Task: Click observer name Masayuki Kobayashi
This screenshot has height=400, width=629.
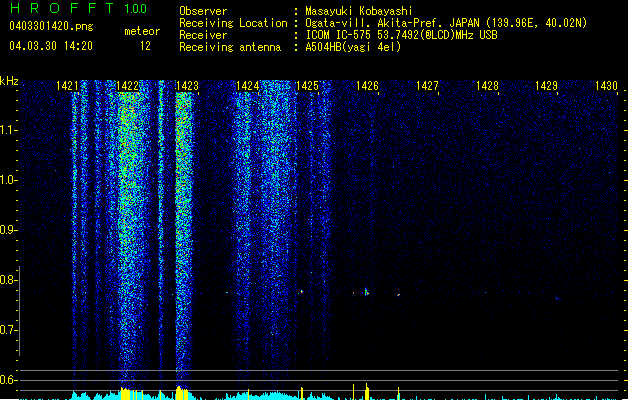Action: pyautogui.click(x=359, y=11)
